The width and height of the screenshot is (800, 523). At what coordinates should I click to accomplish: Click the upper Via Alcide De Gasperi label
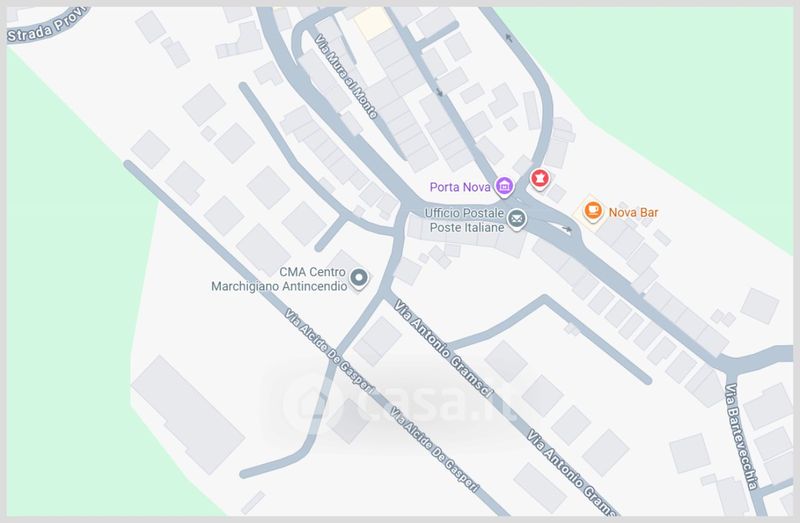click(330, 350)
